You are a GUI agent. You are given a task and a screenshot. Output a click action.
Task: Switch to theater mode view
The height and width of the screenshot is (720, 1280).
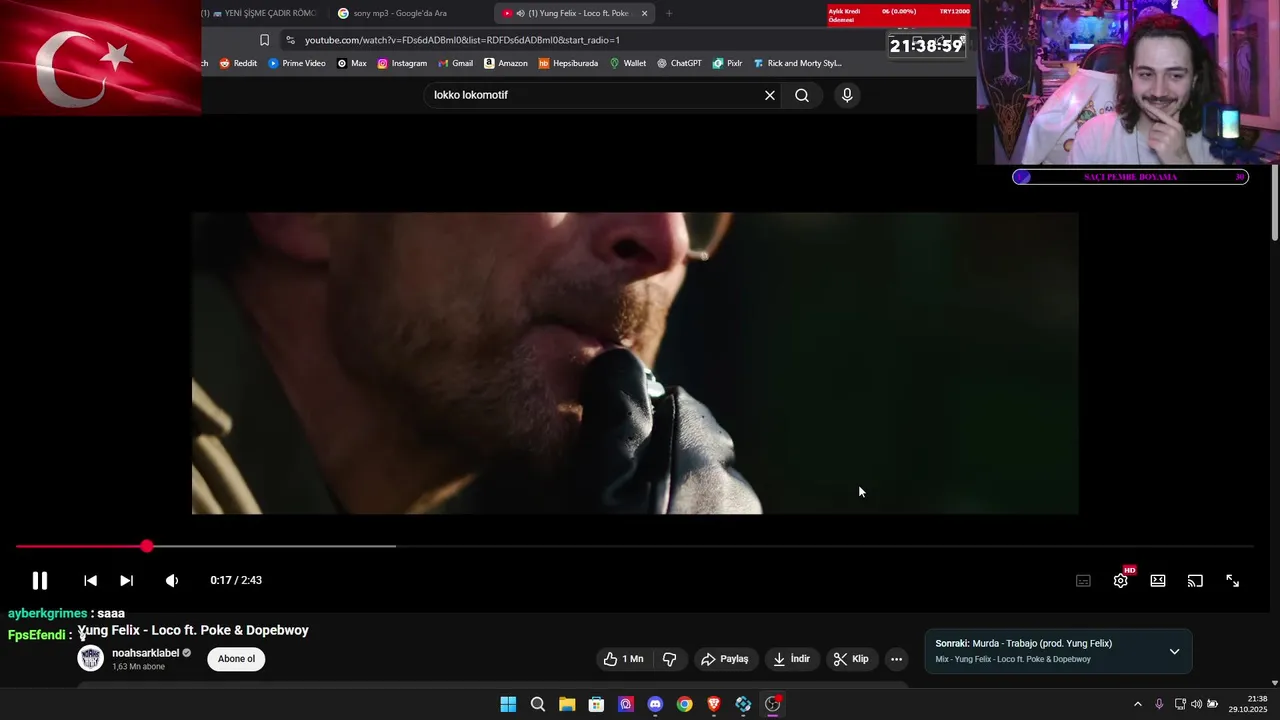tap(1158, 580)
